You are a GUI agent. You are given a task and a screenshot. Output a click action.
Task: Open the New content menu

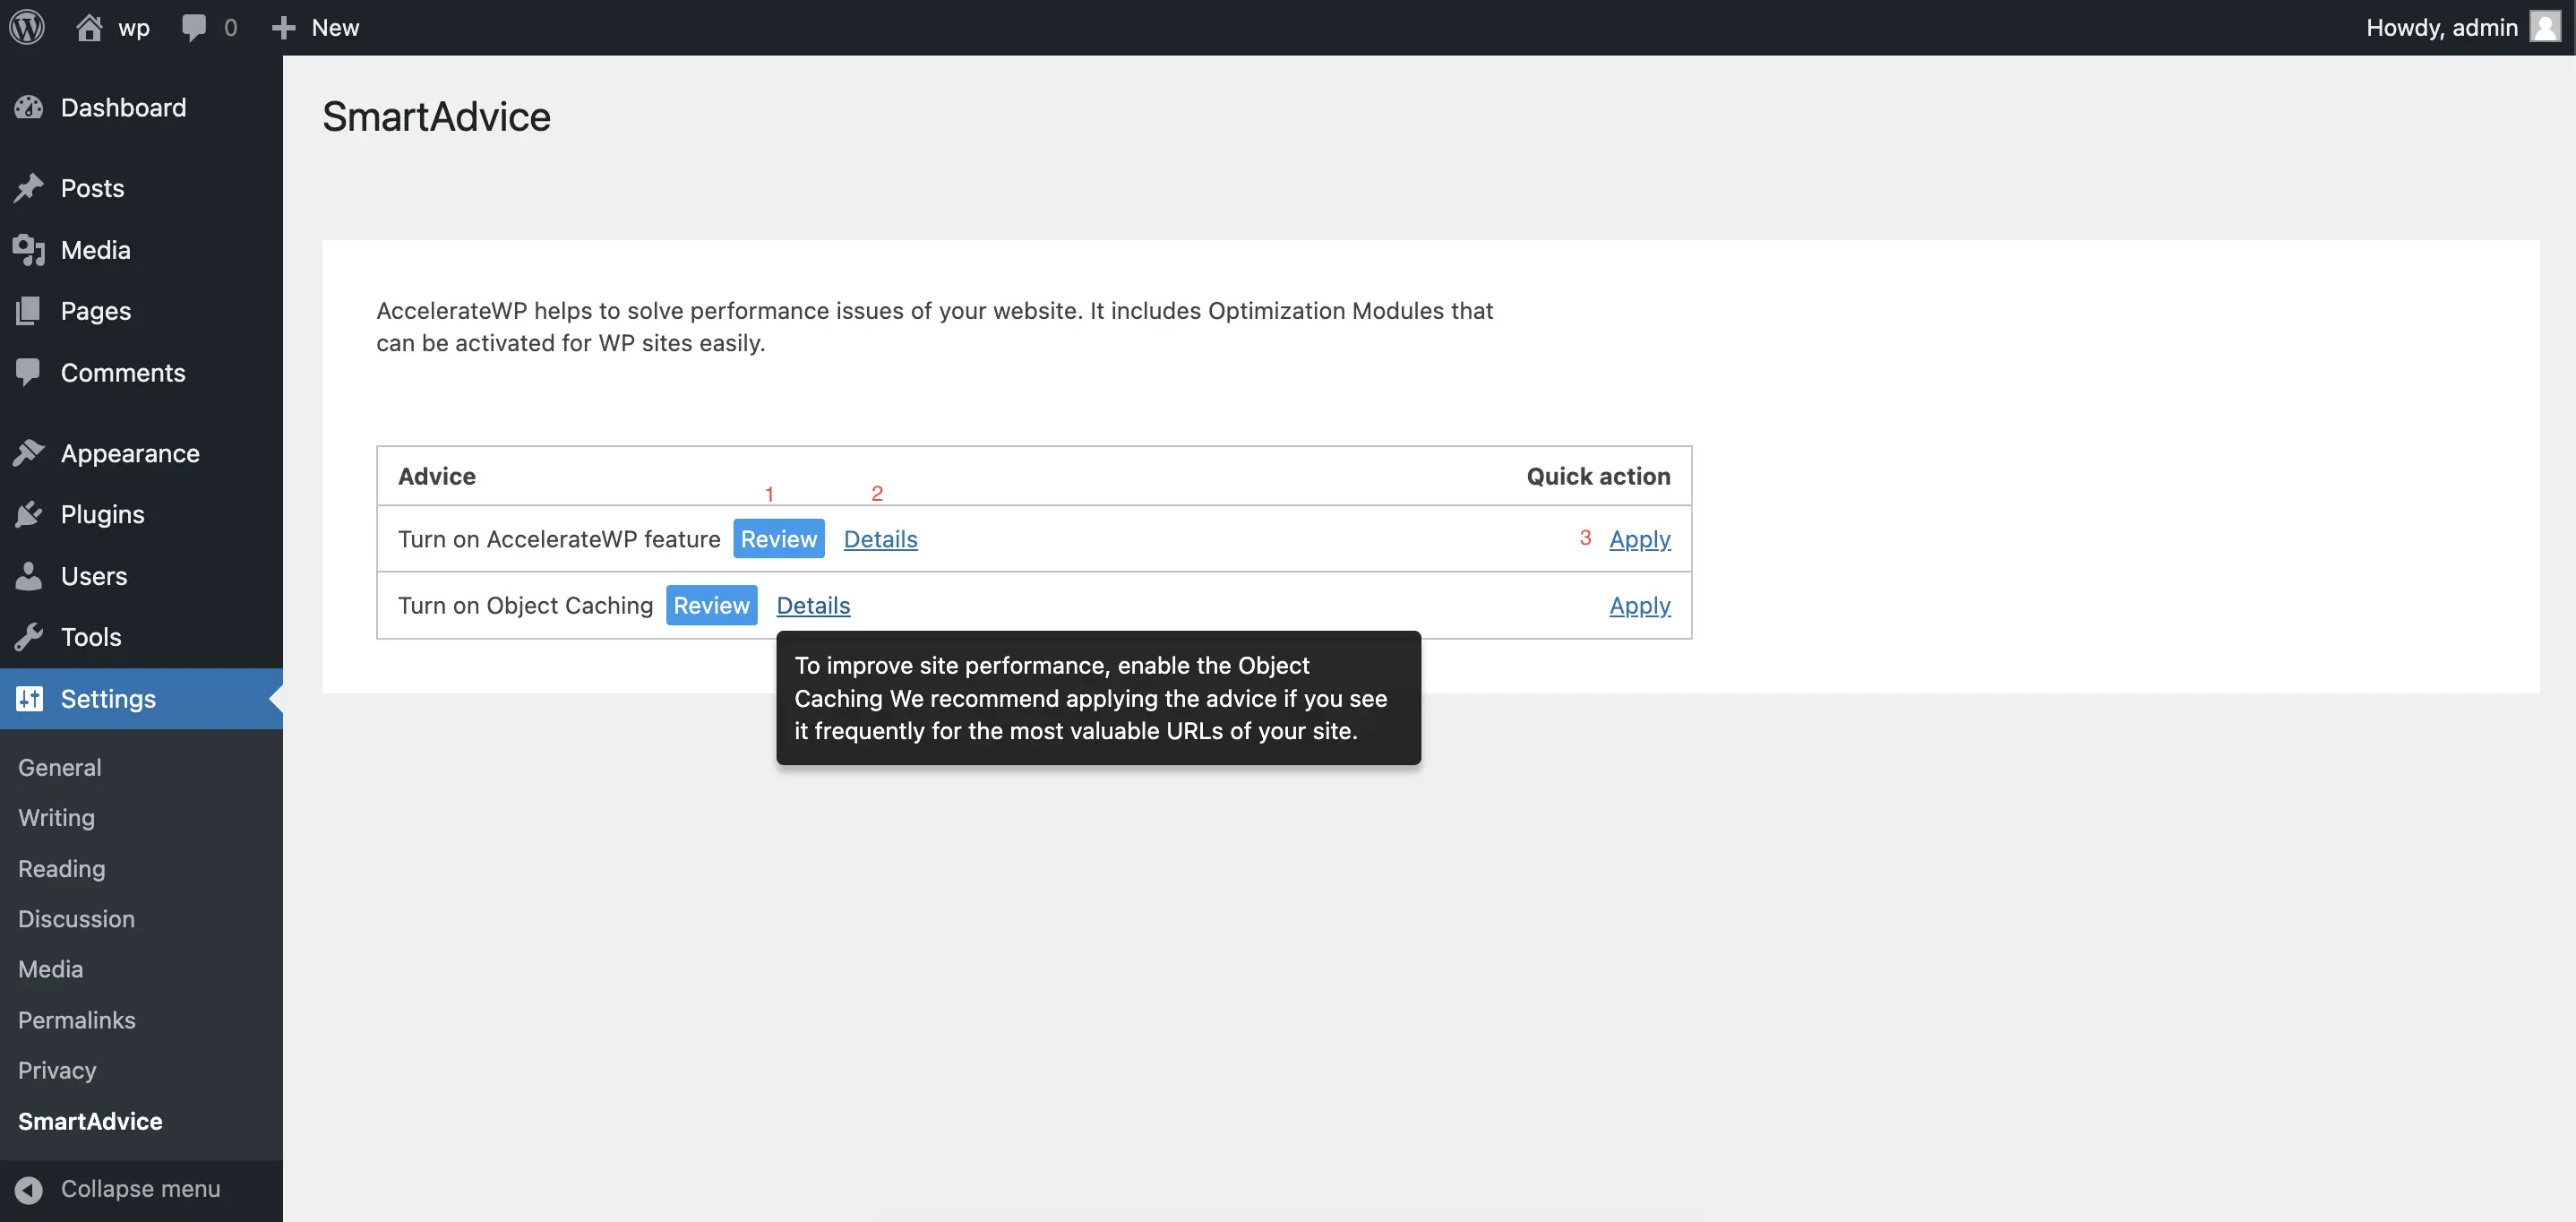[335, 27]
